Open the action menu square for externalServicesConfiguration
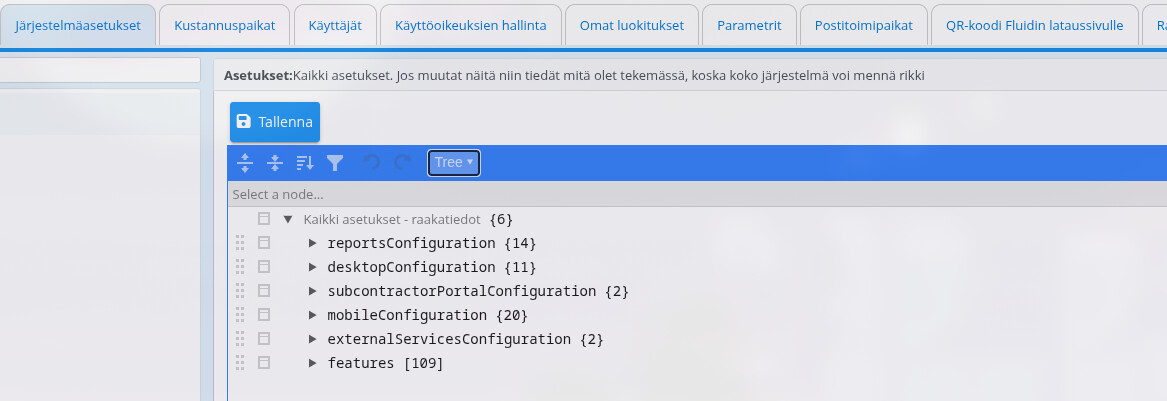Screen dimensions: 1167x401 [264, 339]
